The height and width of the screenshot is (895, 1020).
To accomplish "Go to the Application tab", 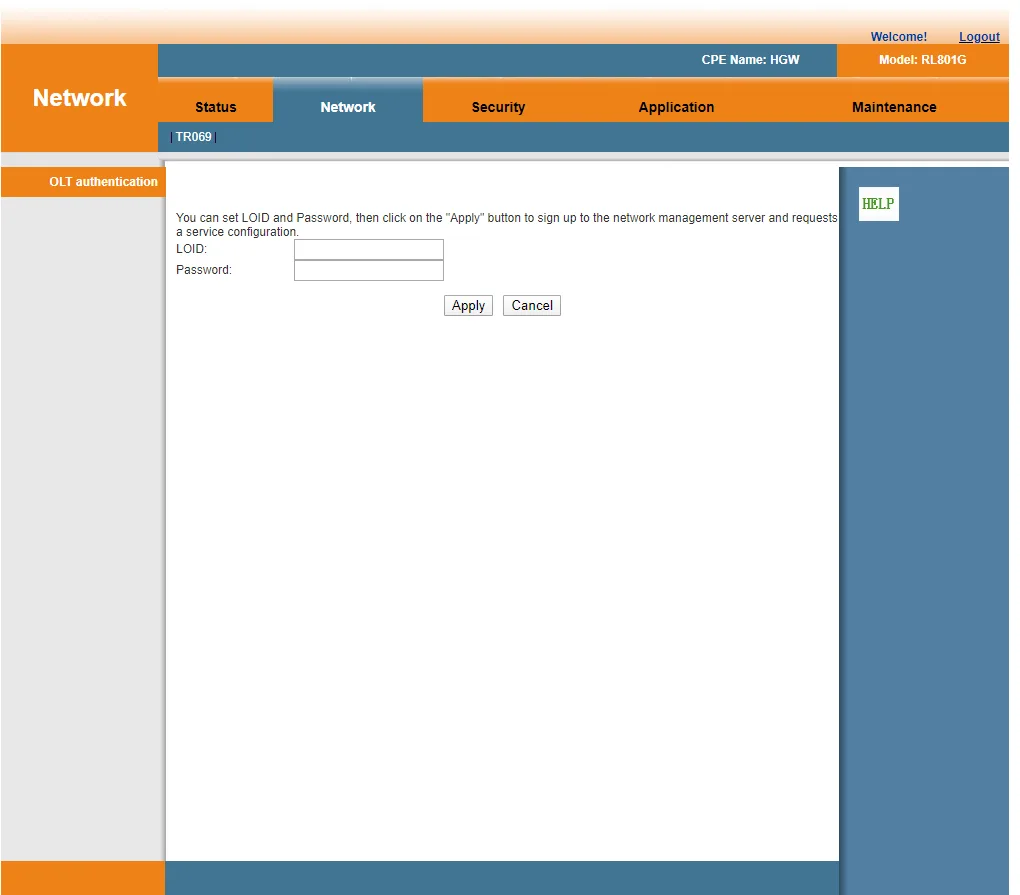I will [677, 107].
